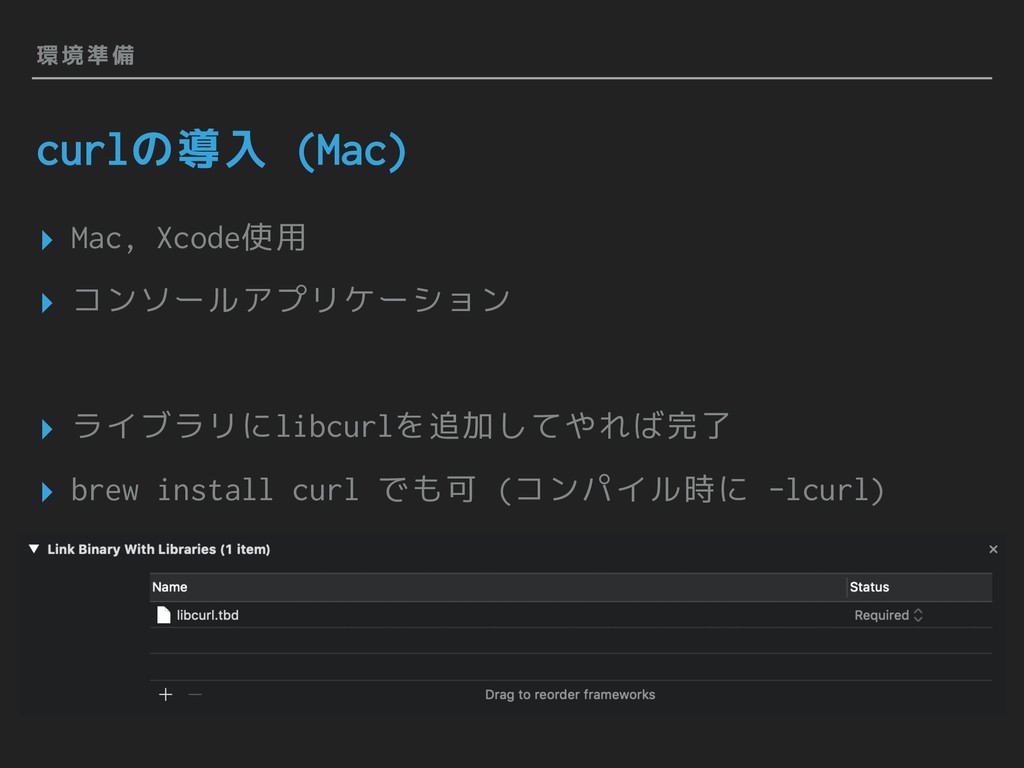Collapse the Link Binary With Libraries section
The height and width of the screenshot is (768, 1024).
(x=34, y=549)
